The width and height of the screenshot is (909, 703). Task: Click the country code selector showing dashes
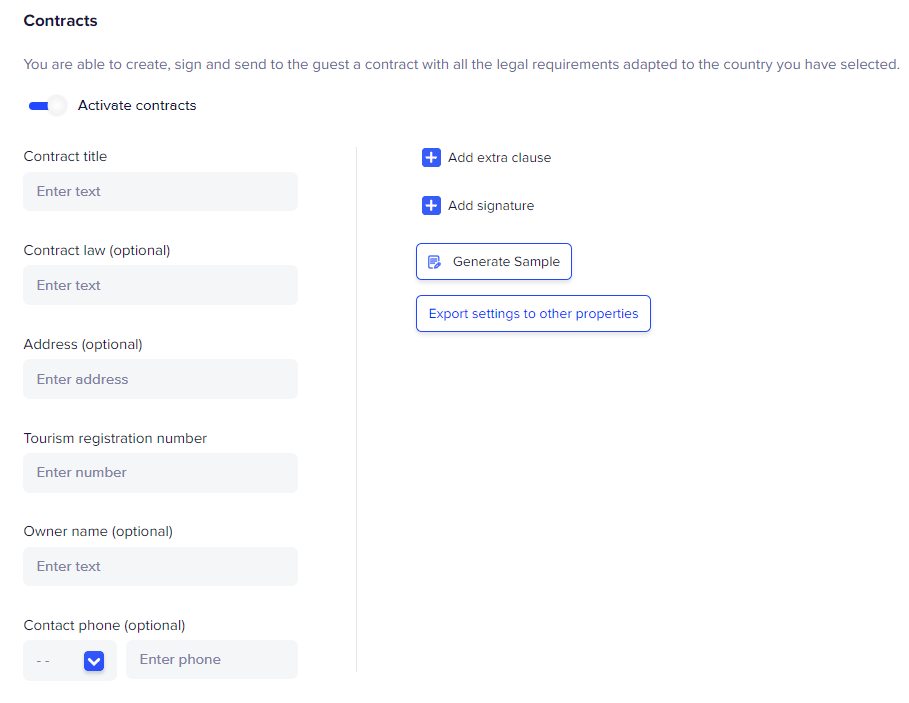70,660
